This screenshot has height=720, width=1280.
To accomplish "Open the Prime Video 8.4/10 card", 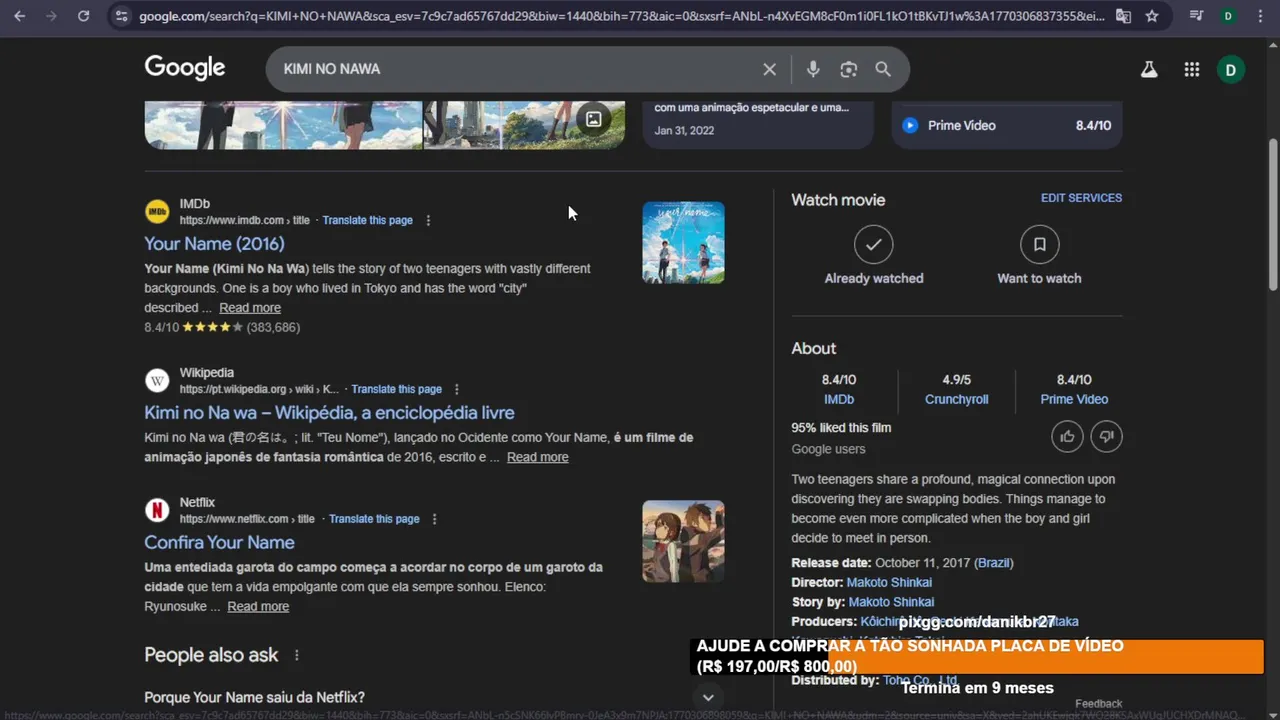I will 1006,125.
